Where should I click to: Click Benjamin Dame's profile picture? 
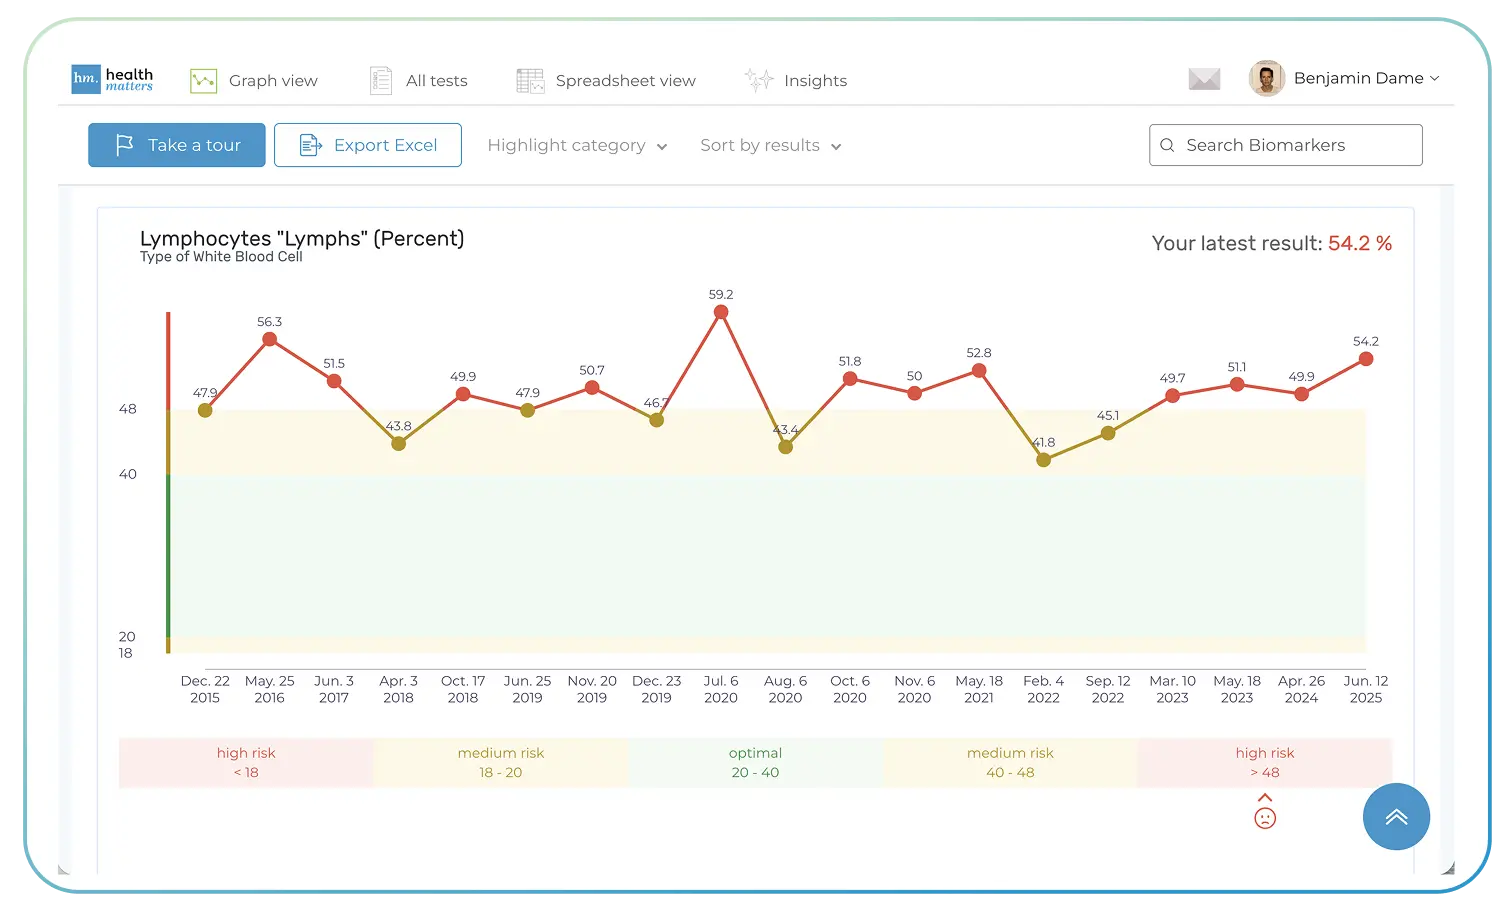pyautogui.click(x=1266, y=78)
